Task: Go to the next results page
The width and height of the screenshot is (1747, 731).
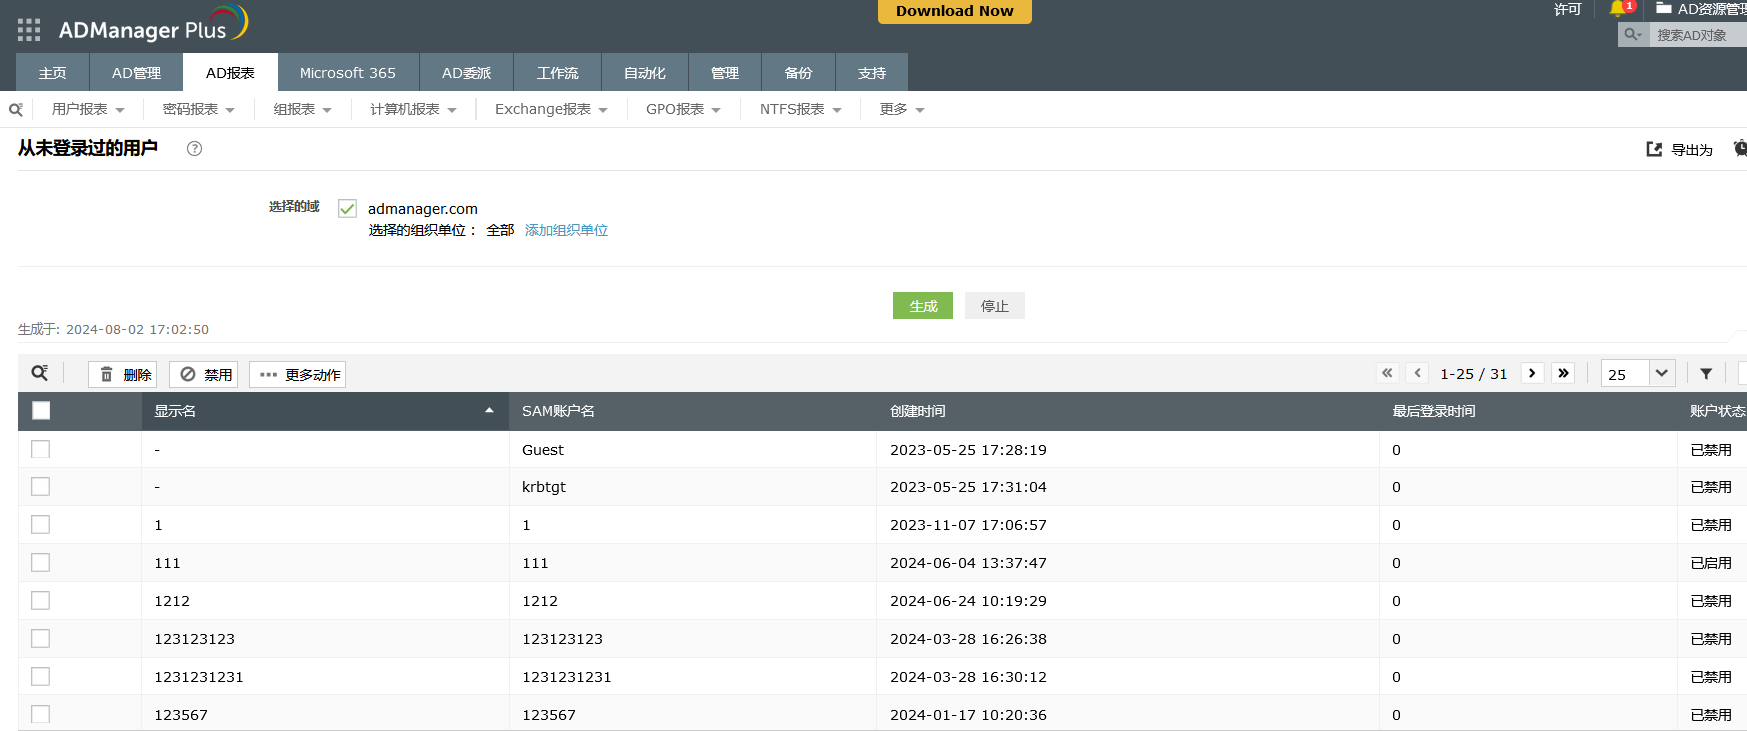Action: [1531, 373]
